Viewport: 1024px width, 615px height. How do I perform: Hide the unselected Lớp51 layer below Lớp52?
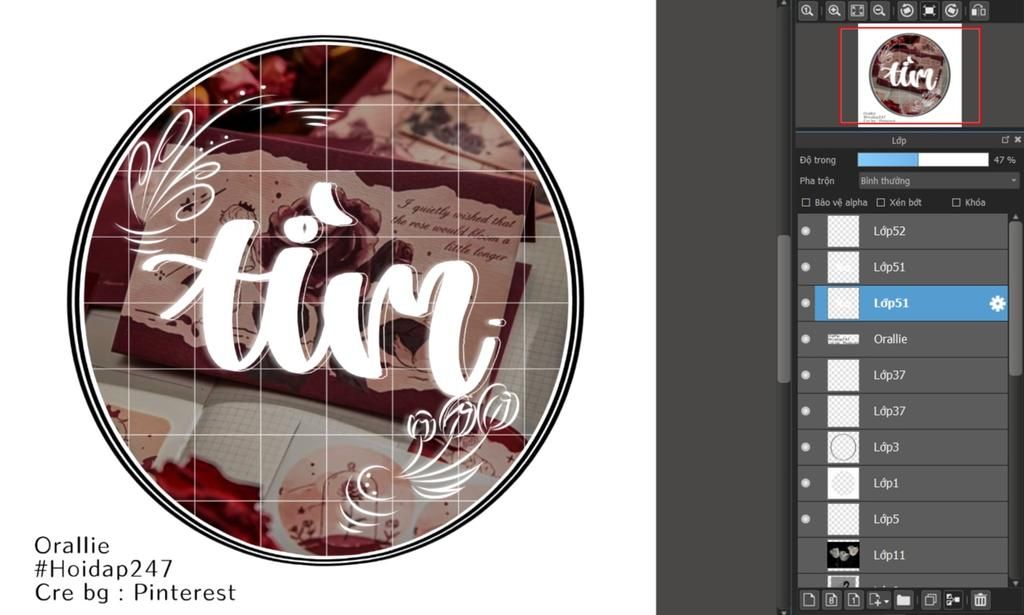pyautogui.click(x=806, y=267)
